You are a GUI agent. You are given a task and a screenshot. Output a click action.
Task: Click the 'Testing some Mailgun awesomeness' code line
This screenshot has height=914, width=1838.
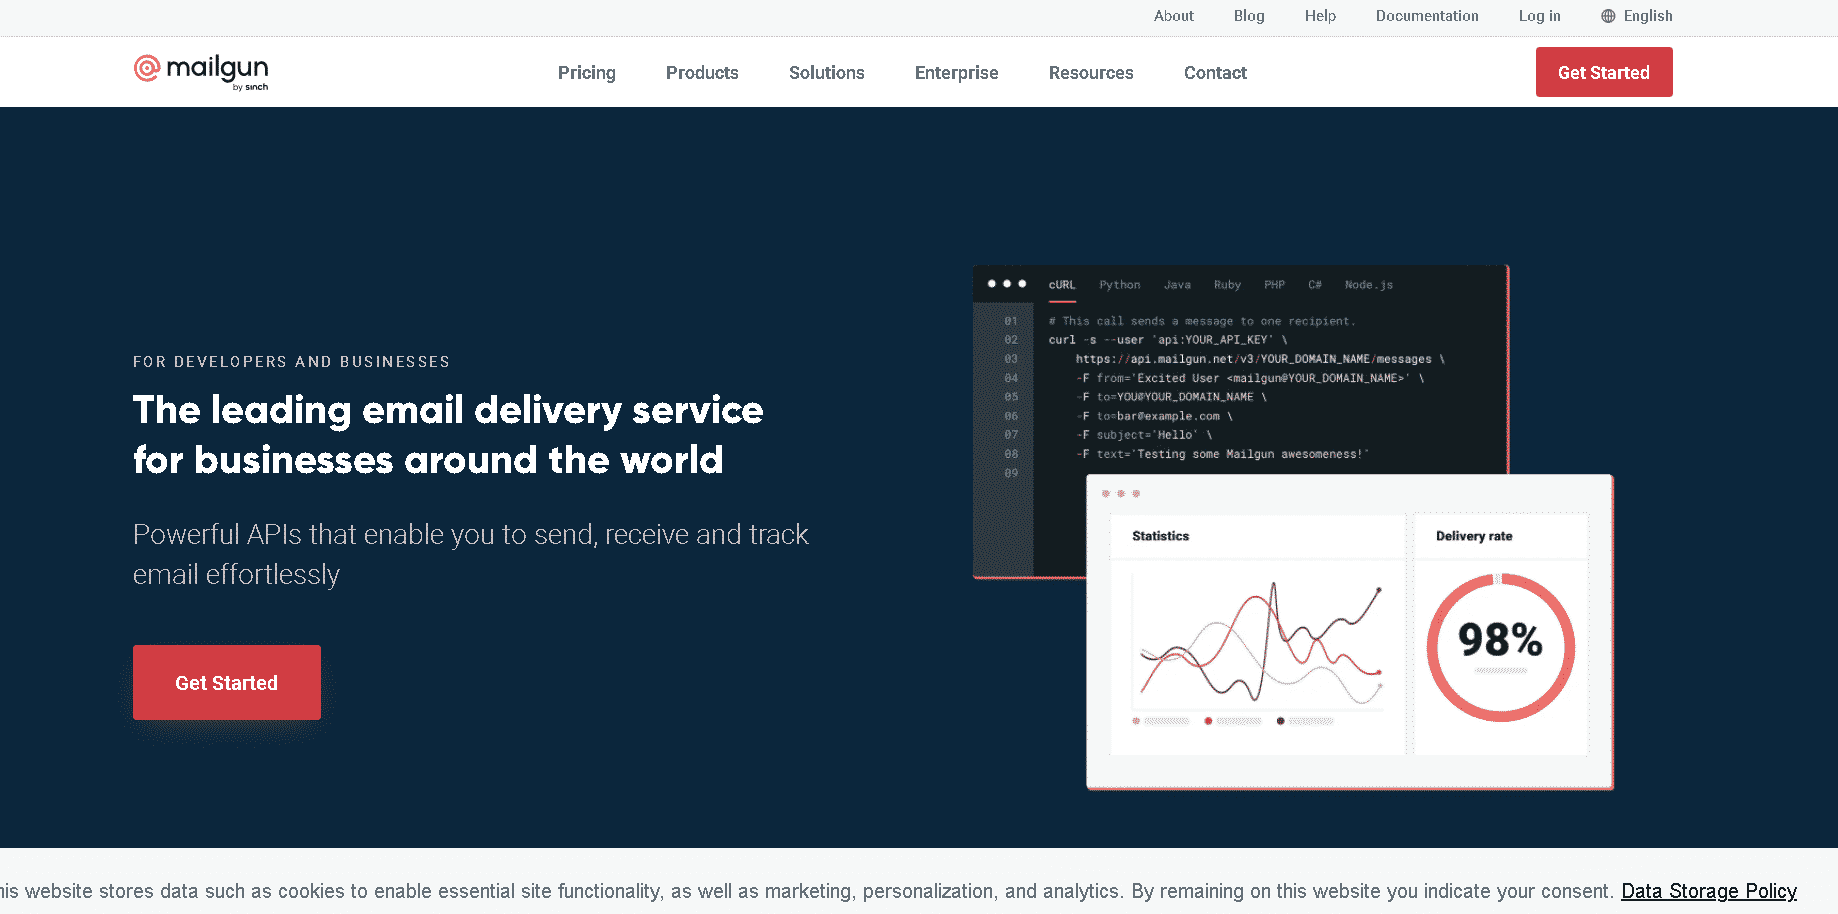(1222, 454)
